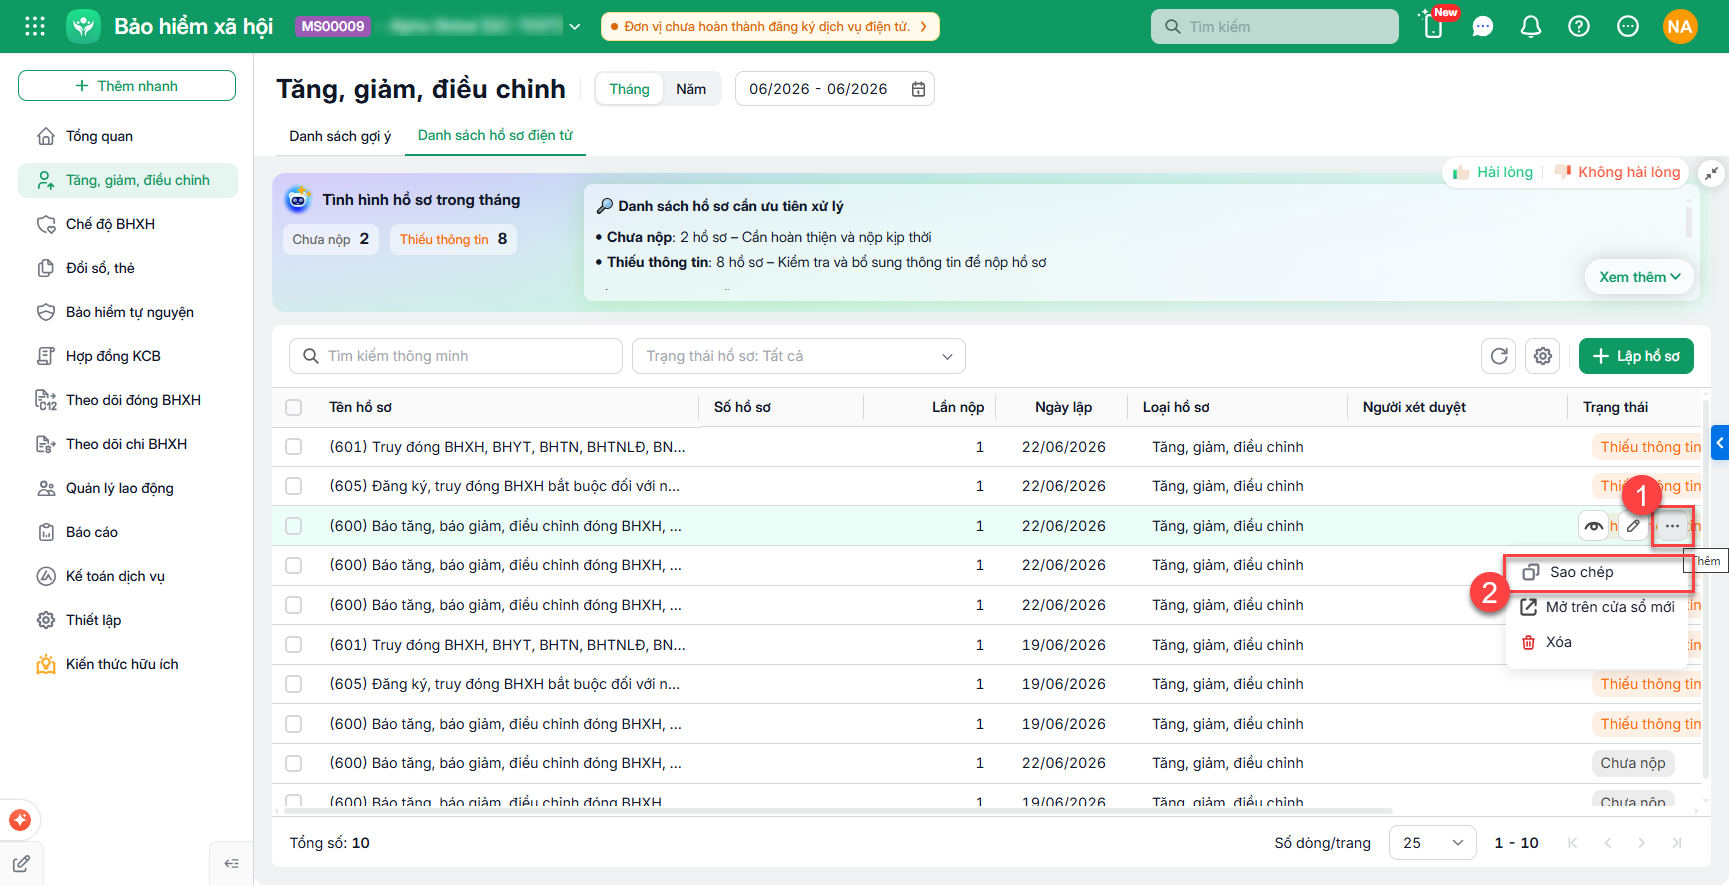Open the help question mark icon
This screenshot has height=885, width=1729.
1579,27
